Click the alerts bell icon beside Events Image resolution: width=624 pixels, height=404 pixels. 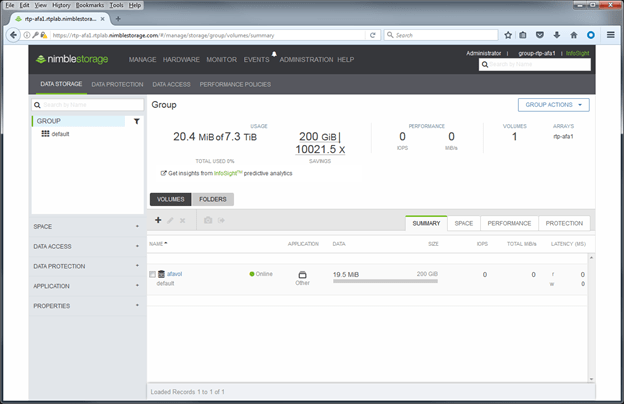pyautogui.click(x=274, y=54)
